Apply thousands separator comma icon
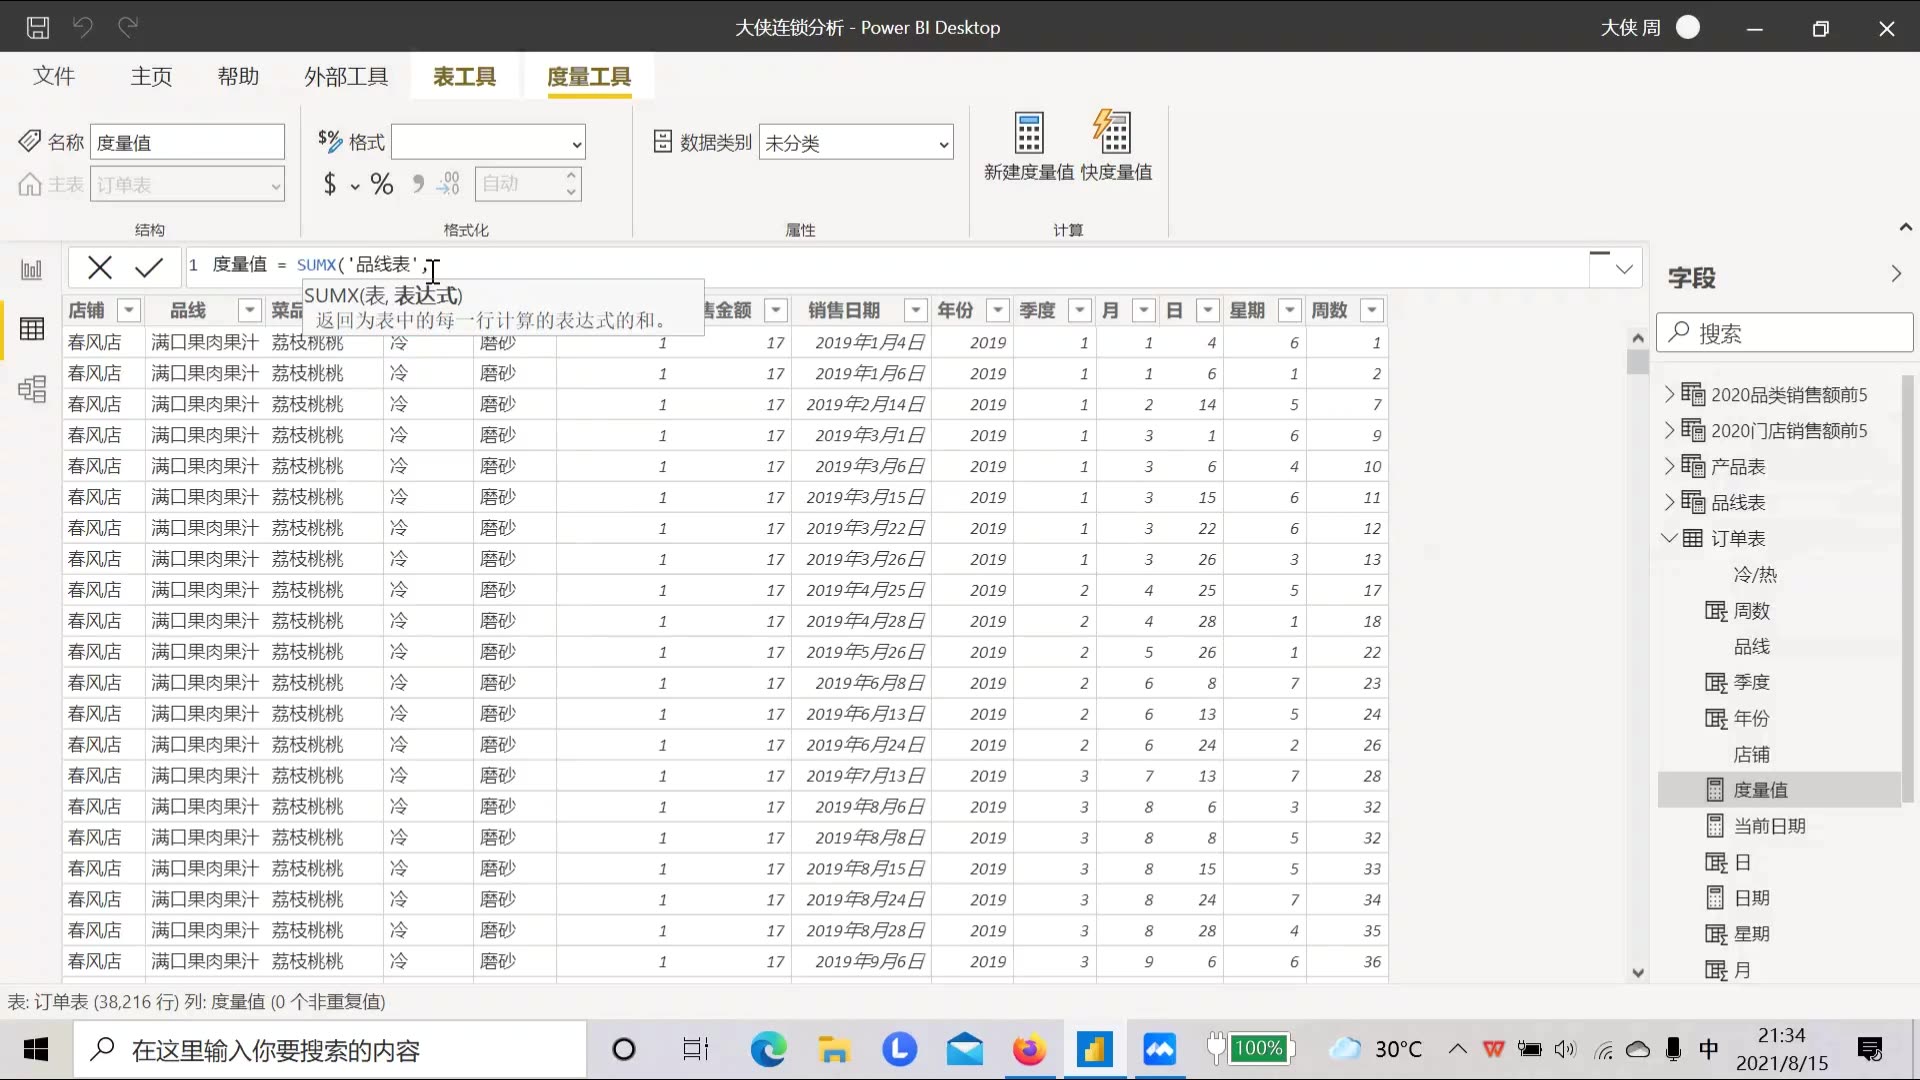The height and width of the screenshot is (1080, 1920). (417, 184)
